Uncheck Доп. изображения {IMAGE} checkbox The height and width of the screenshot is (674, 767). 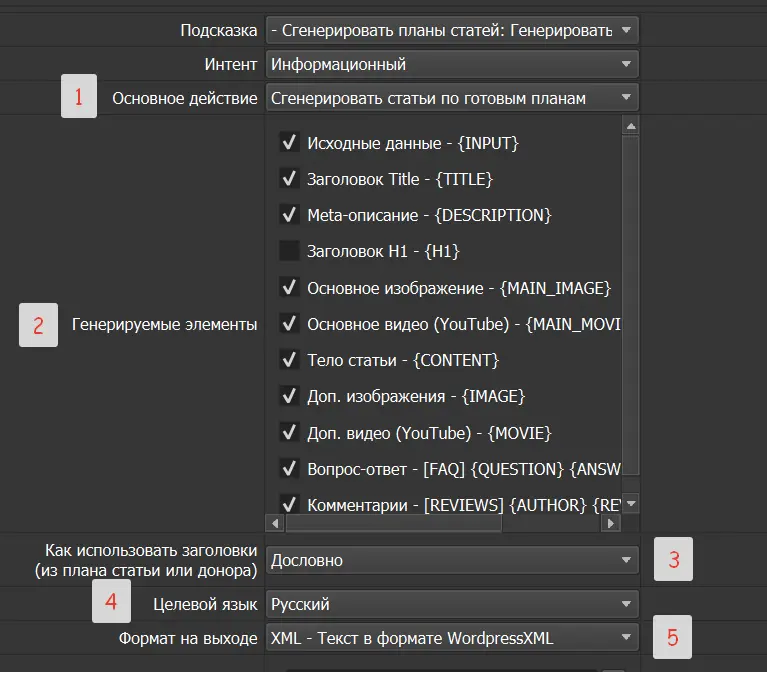click(x=289, y=396)
